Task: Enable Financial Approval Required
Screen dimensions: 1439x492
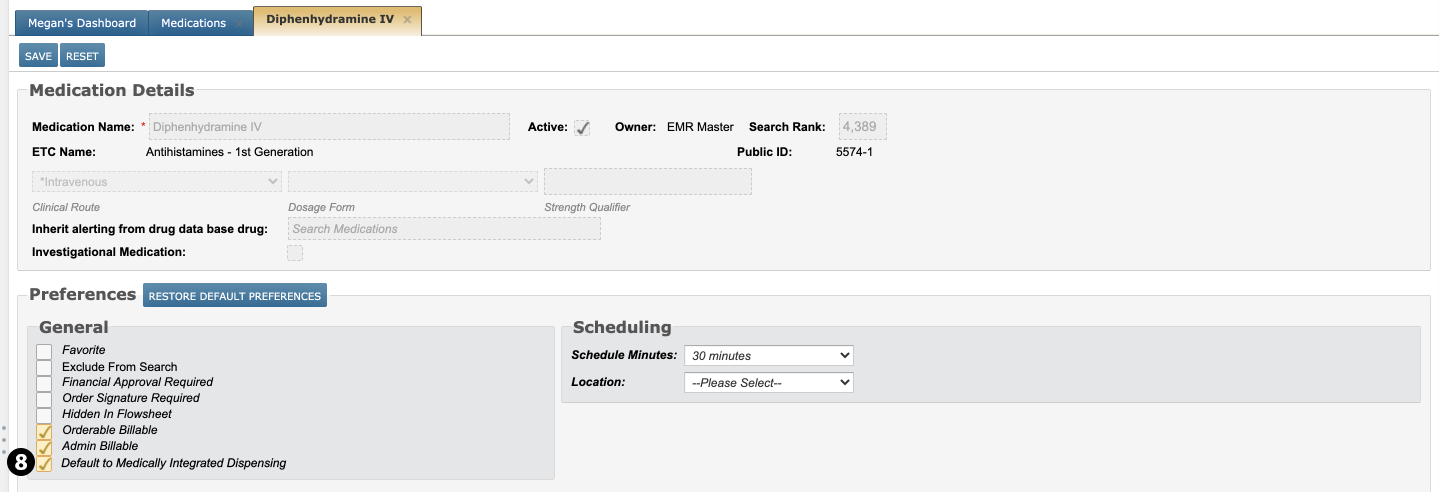Action: pyautogui.click(x=44, y=383)
